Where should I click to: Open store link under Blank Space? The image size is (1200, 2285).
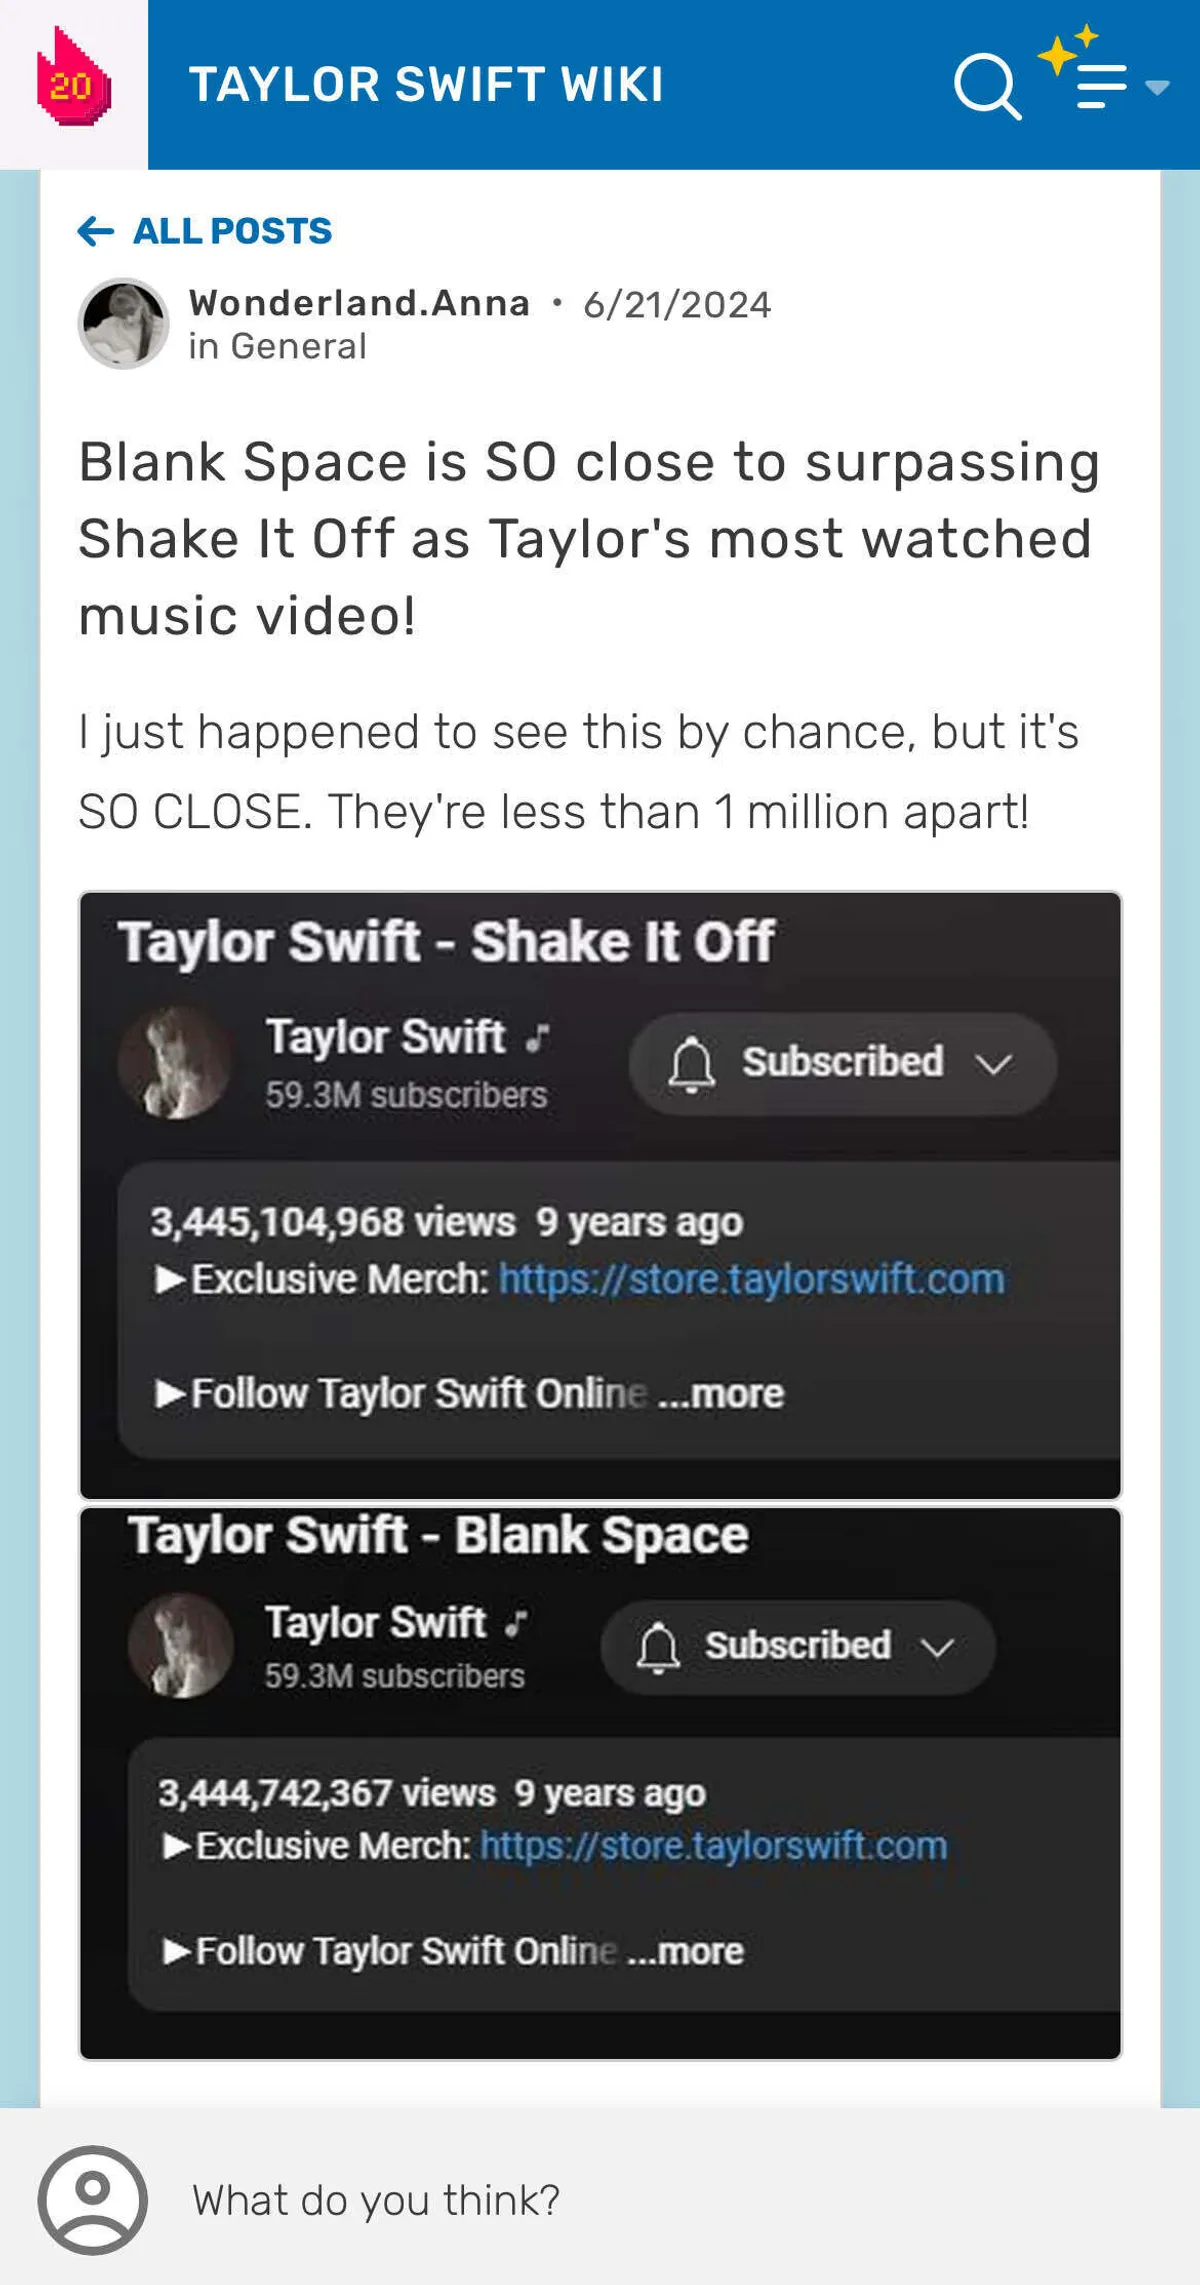(x=713, y=1845)
